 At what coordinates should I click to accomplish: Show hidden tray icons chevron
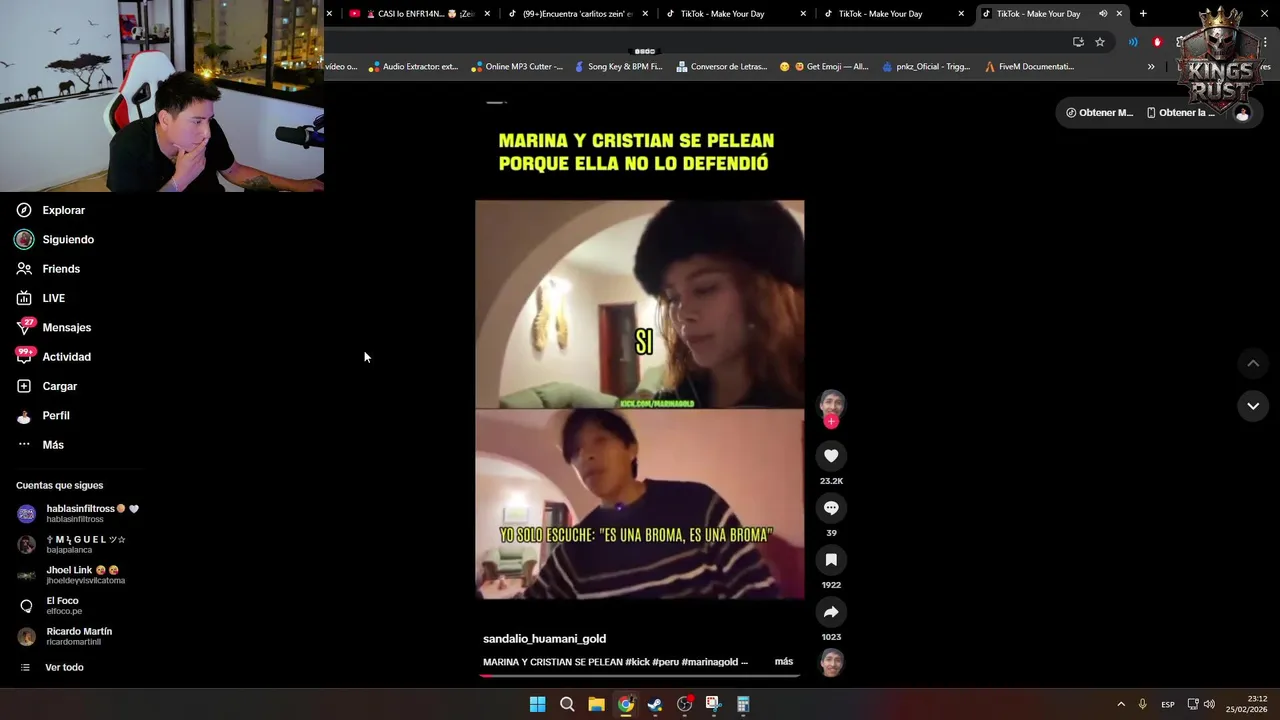pyautogui.click(x=1121, y=704)
